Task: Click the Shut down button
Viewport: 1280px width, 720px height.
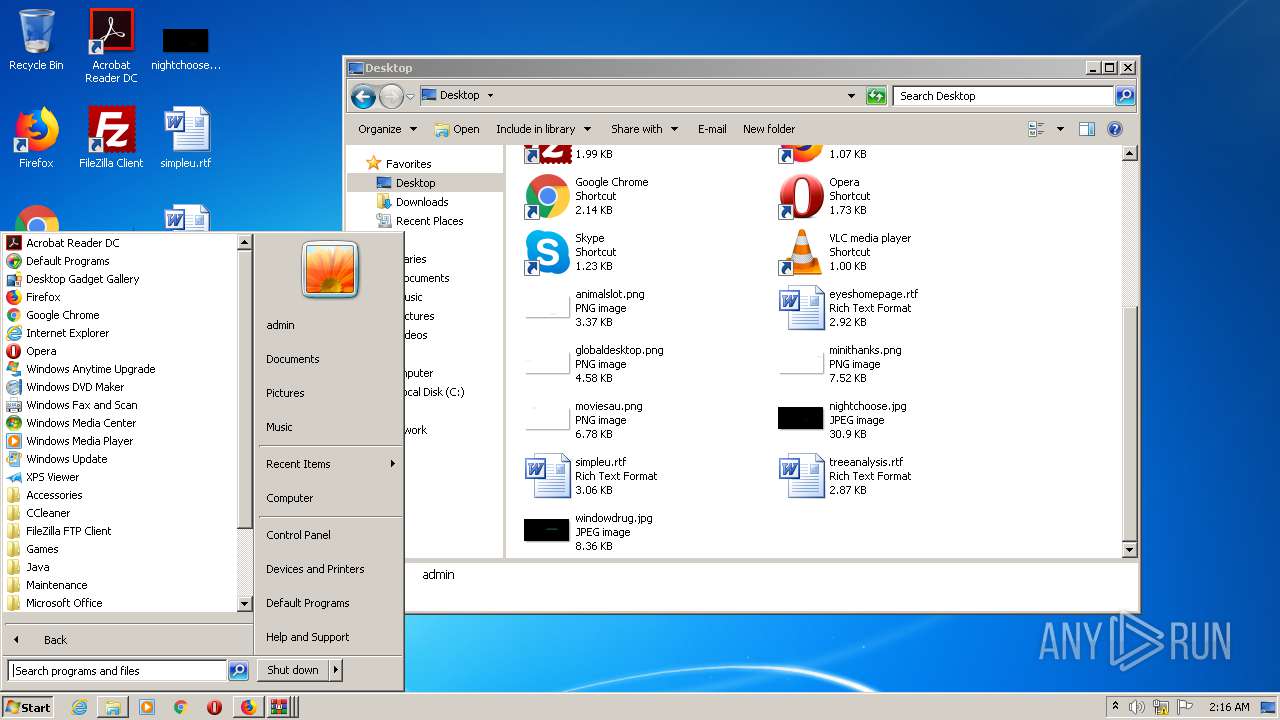Action: (293, 670)
